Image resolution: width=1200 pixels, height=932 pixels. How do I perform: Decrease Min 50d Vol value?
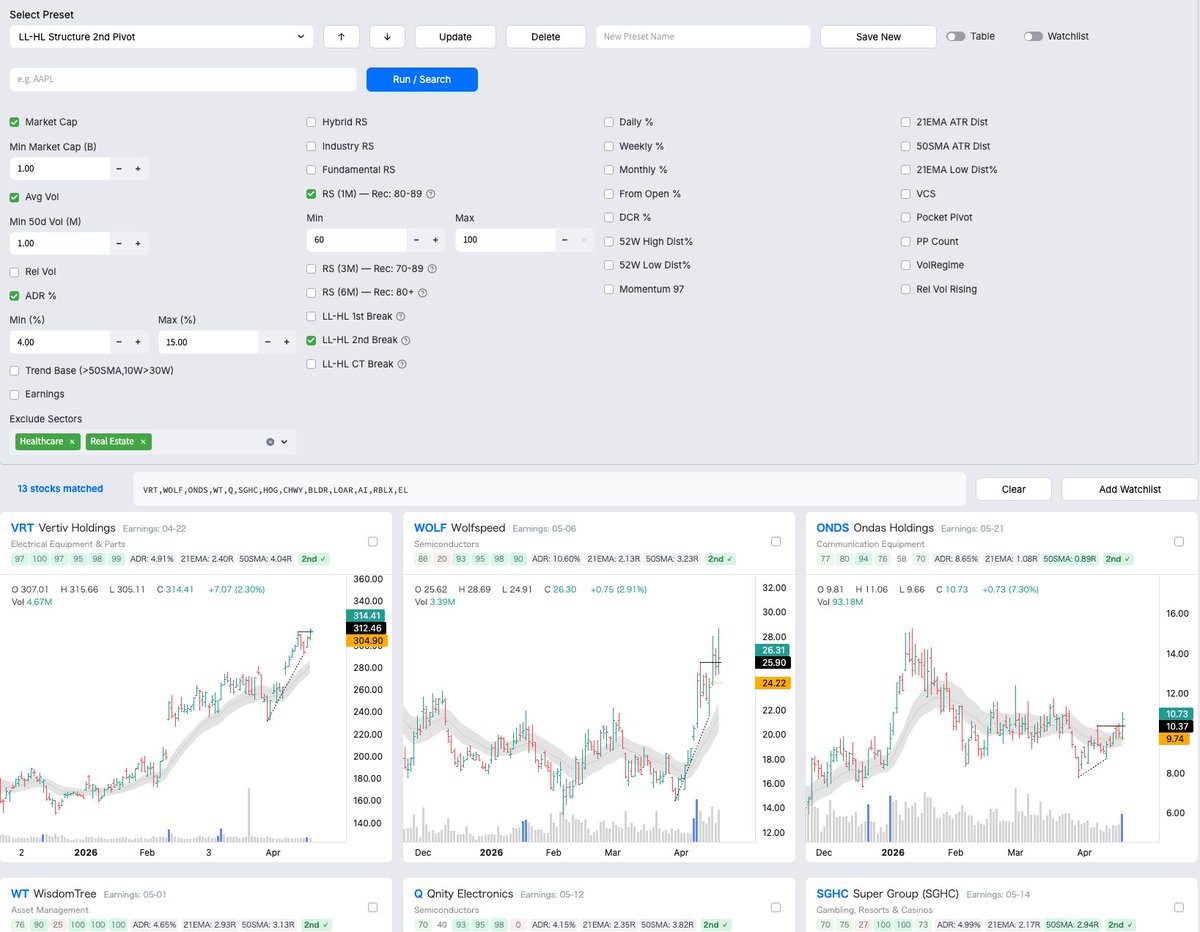(119, 243)
